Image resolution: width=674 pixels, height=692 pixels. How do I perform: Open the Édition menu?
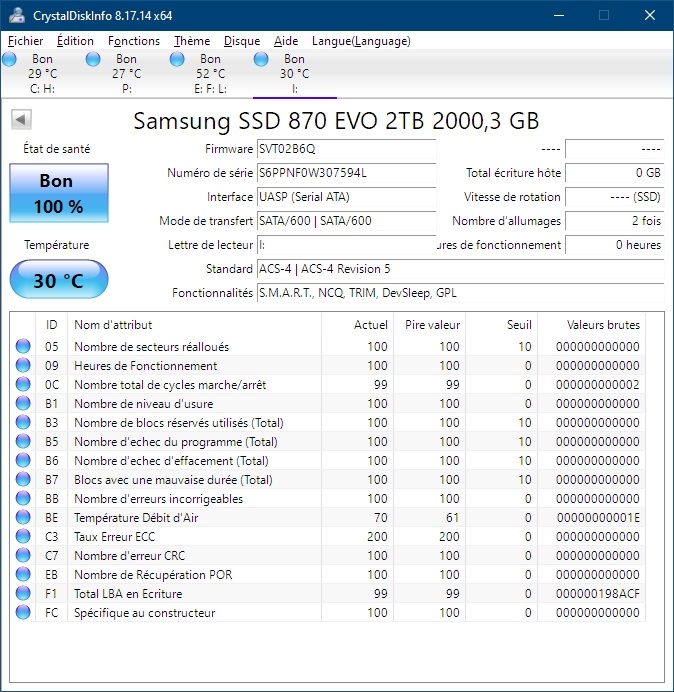click(x=75, y=41)
